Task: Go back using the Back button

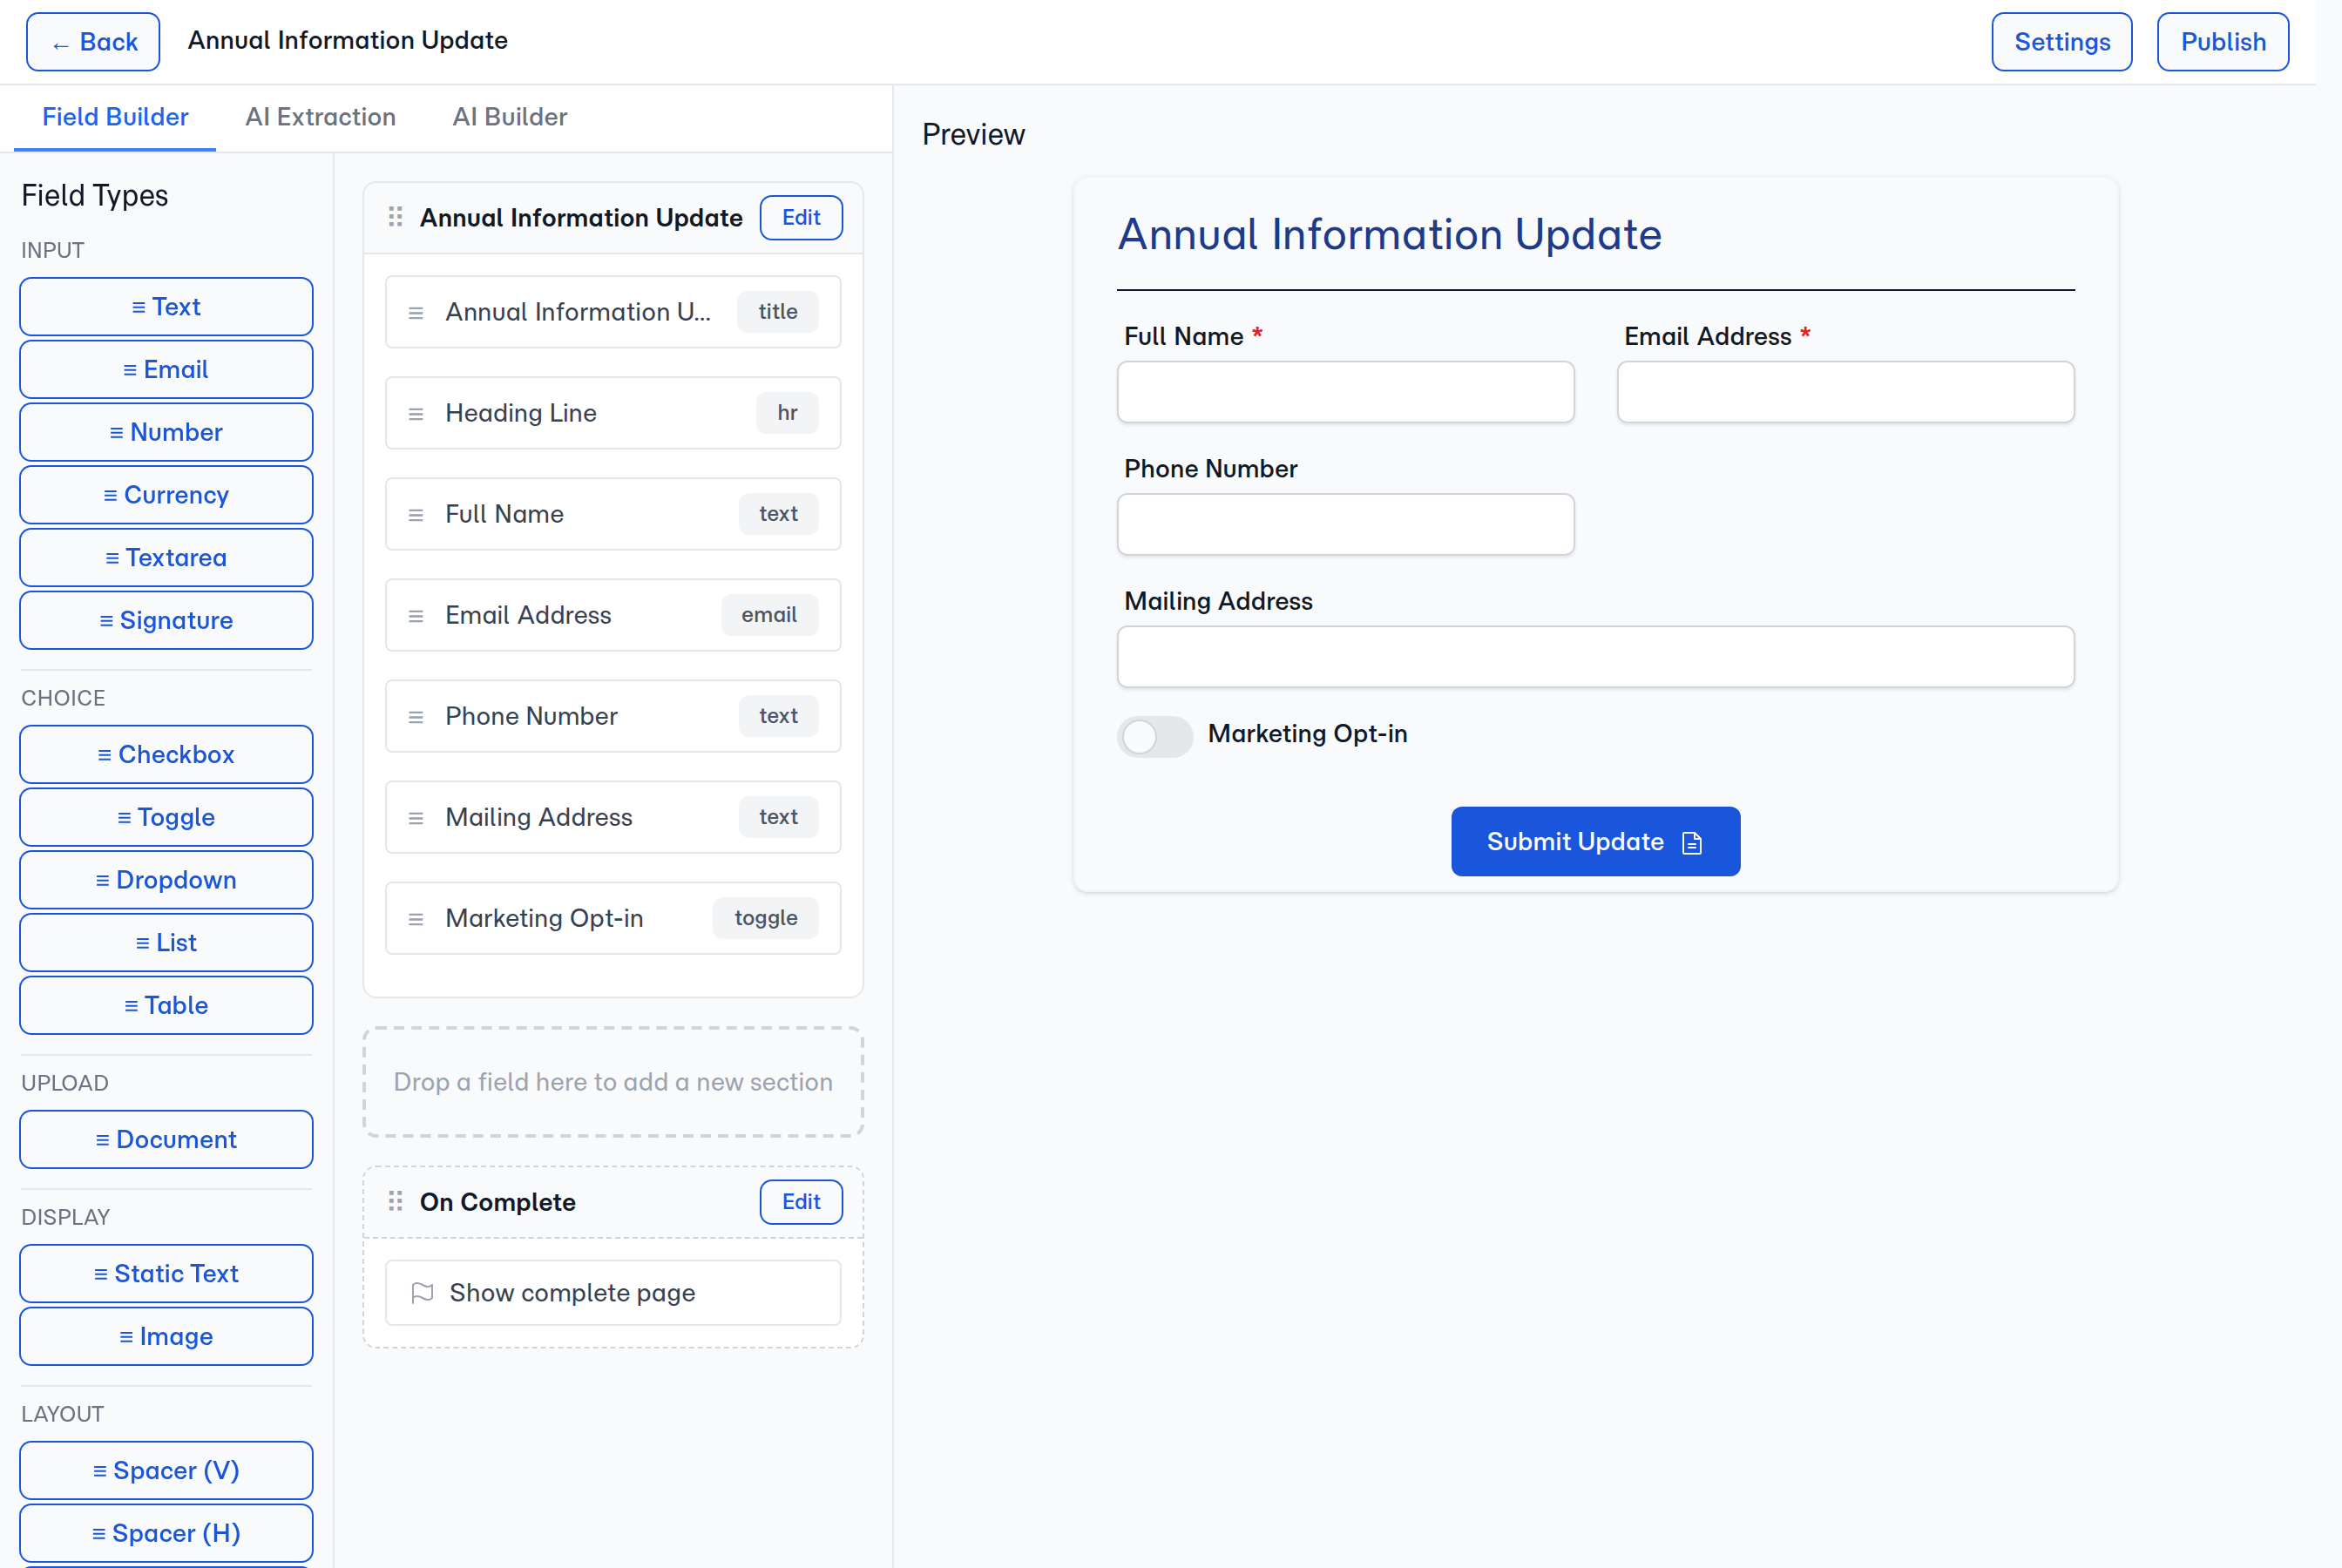Action: pyautogui.click(x=93, y=42)
